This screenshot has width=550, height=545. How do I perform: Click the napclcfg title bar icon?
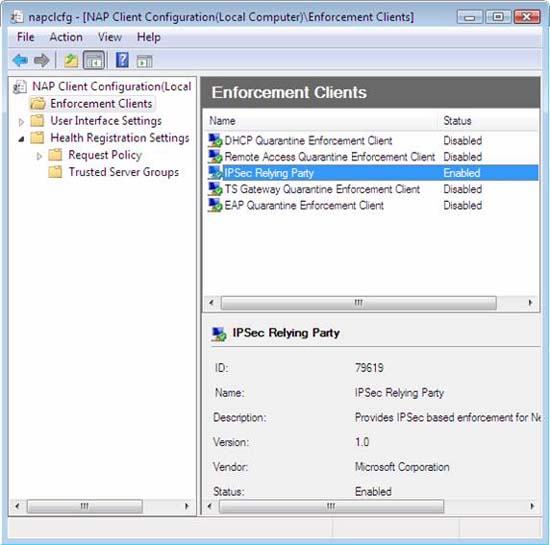tap(17, 16)
